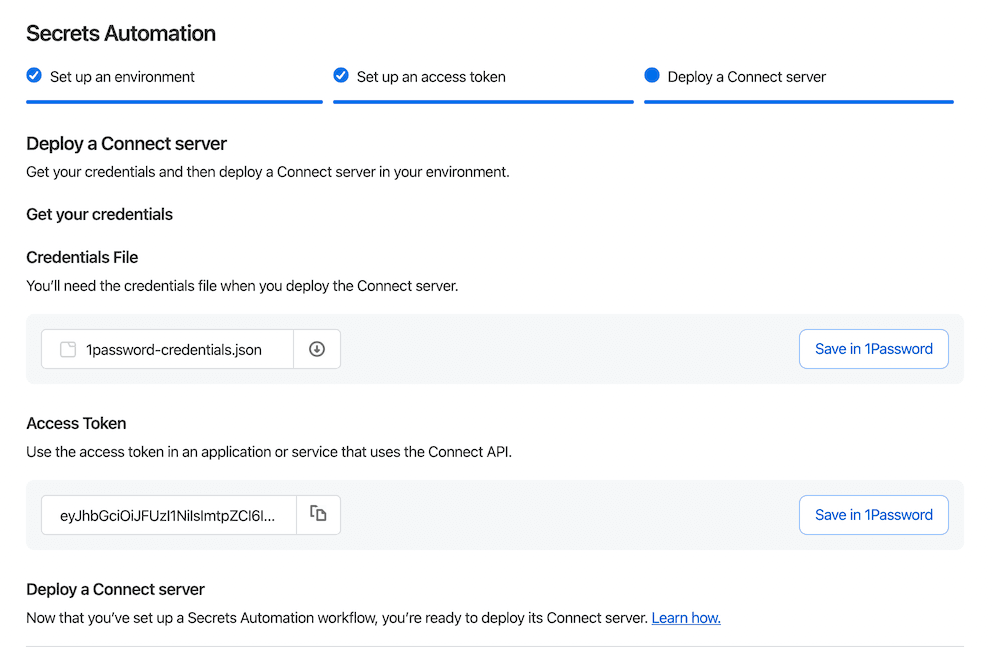Image resolution: width=992 pixels, height=647 pixels.
Task: Save the credentials file in 1Password
Action: [874, 349]
